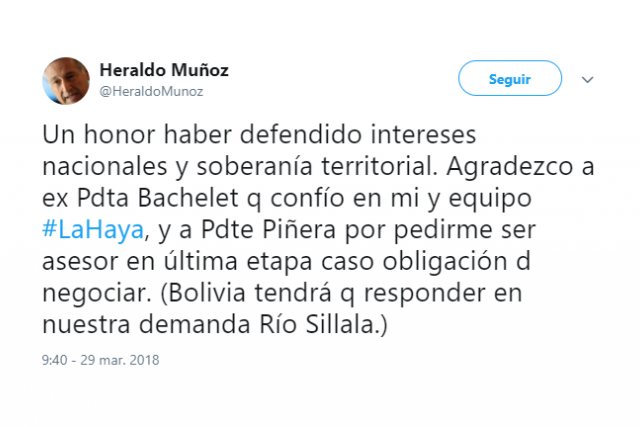The image size is (640, 427).
Task: Follow the account with Seguir button
Action: click(510, 79)
